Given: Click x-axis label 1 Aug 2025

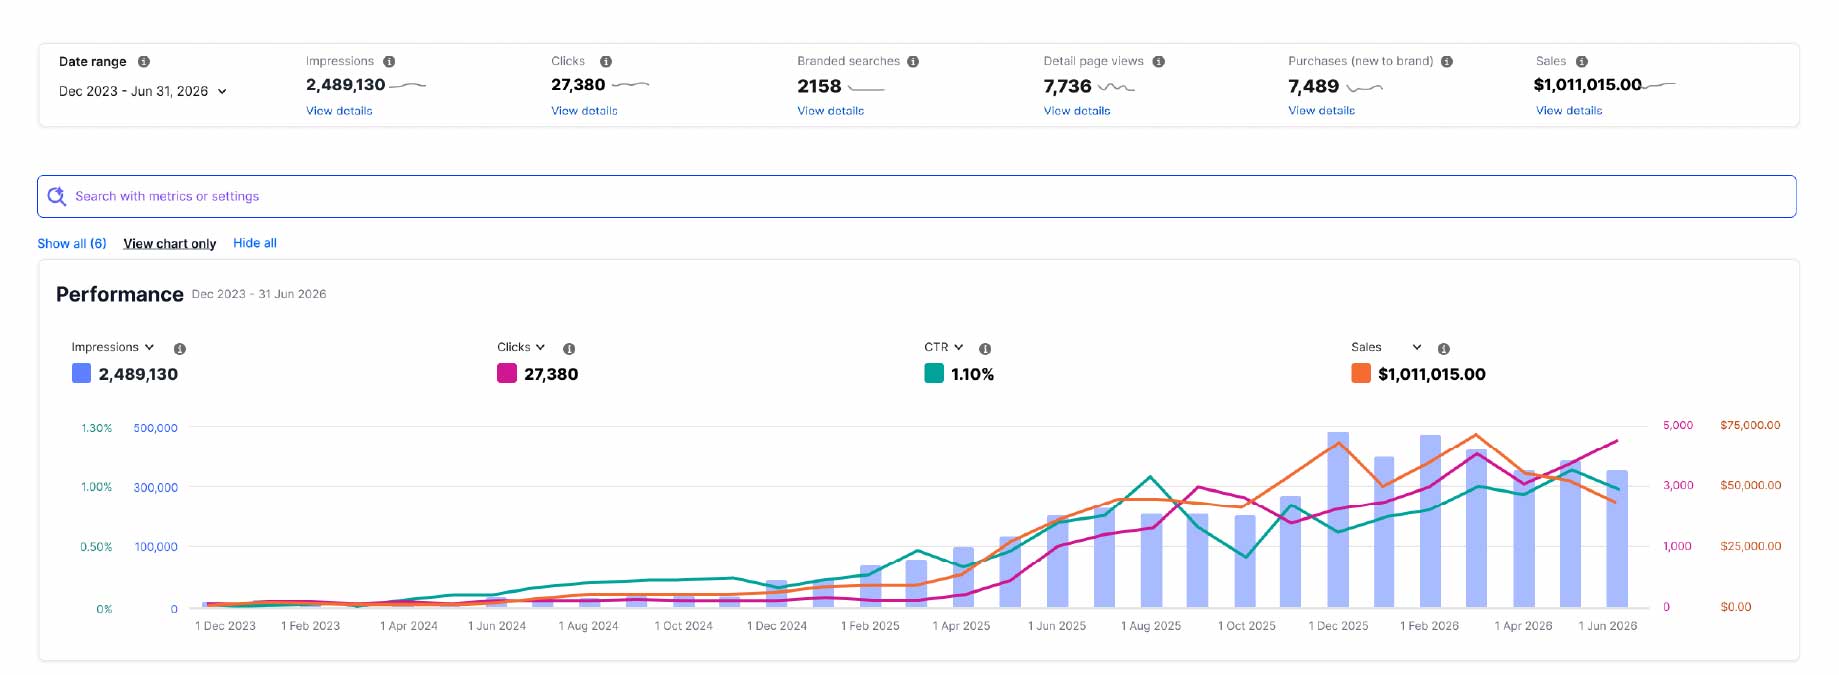Looking at the screenshot, I should [x=1151, y=626].
